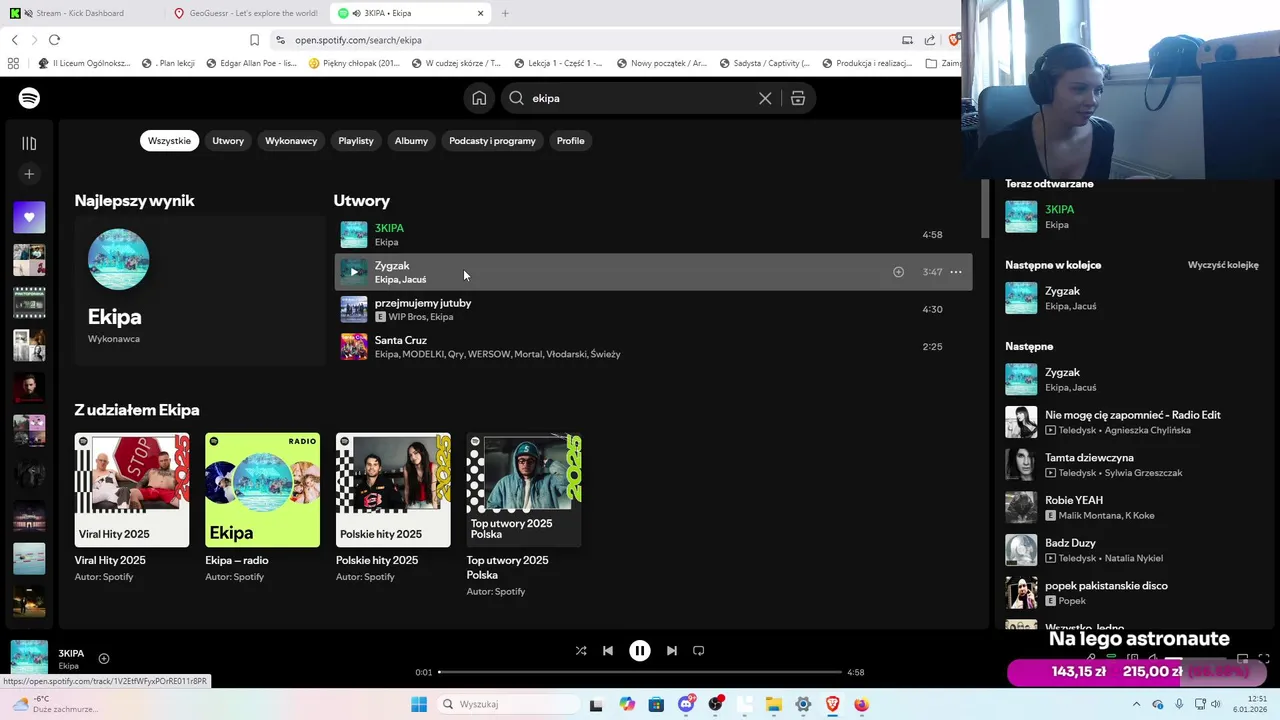Open File Explorer from the taskbar
The image size is (1280, 720).
[x=773, y=704]
